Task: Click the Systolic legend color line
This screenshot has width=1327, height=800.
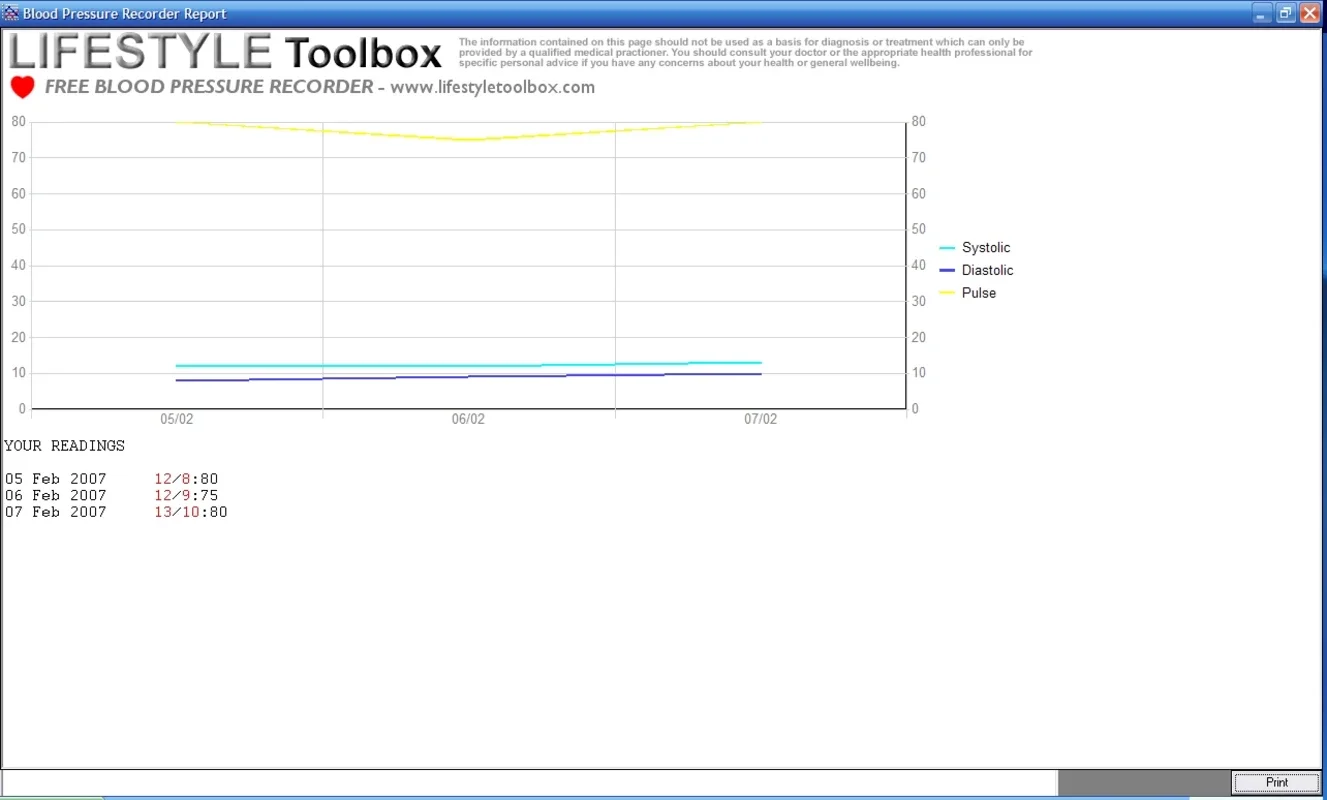Action: tap(947, 248)
